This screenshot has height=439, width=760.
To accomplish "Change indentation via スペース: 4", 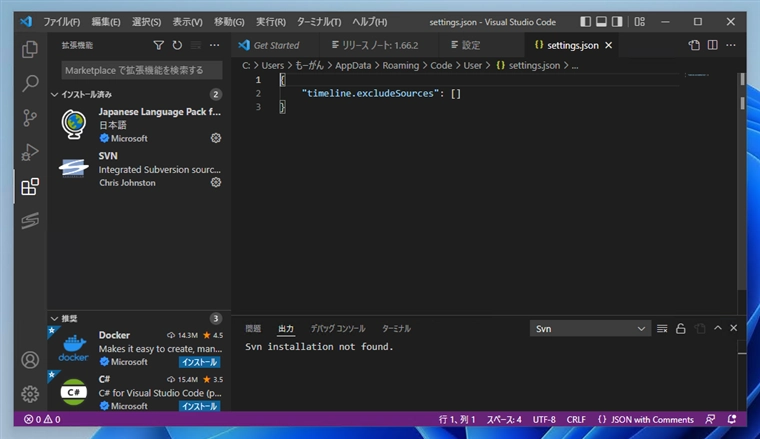I will [504, 419].
